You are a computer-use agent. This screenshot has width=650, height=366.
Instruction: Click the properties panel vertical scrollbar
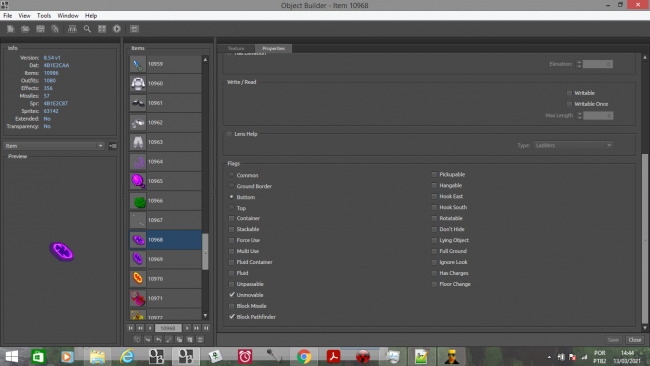click(645, 239)
